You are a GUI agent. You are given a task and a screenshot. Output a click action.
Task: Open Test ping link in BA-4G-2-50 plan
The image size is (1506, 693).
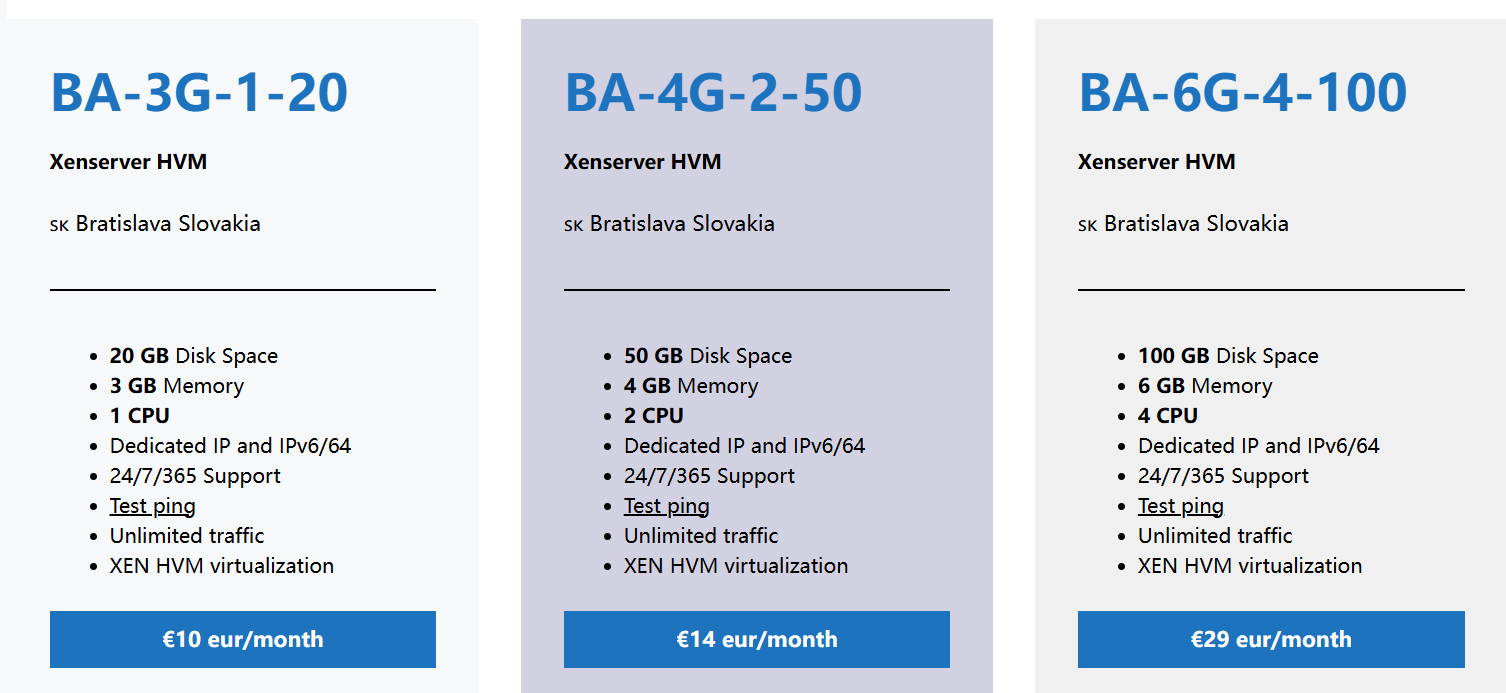[667, 506]
